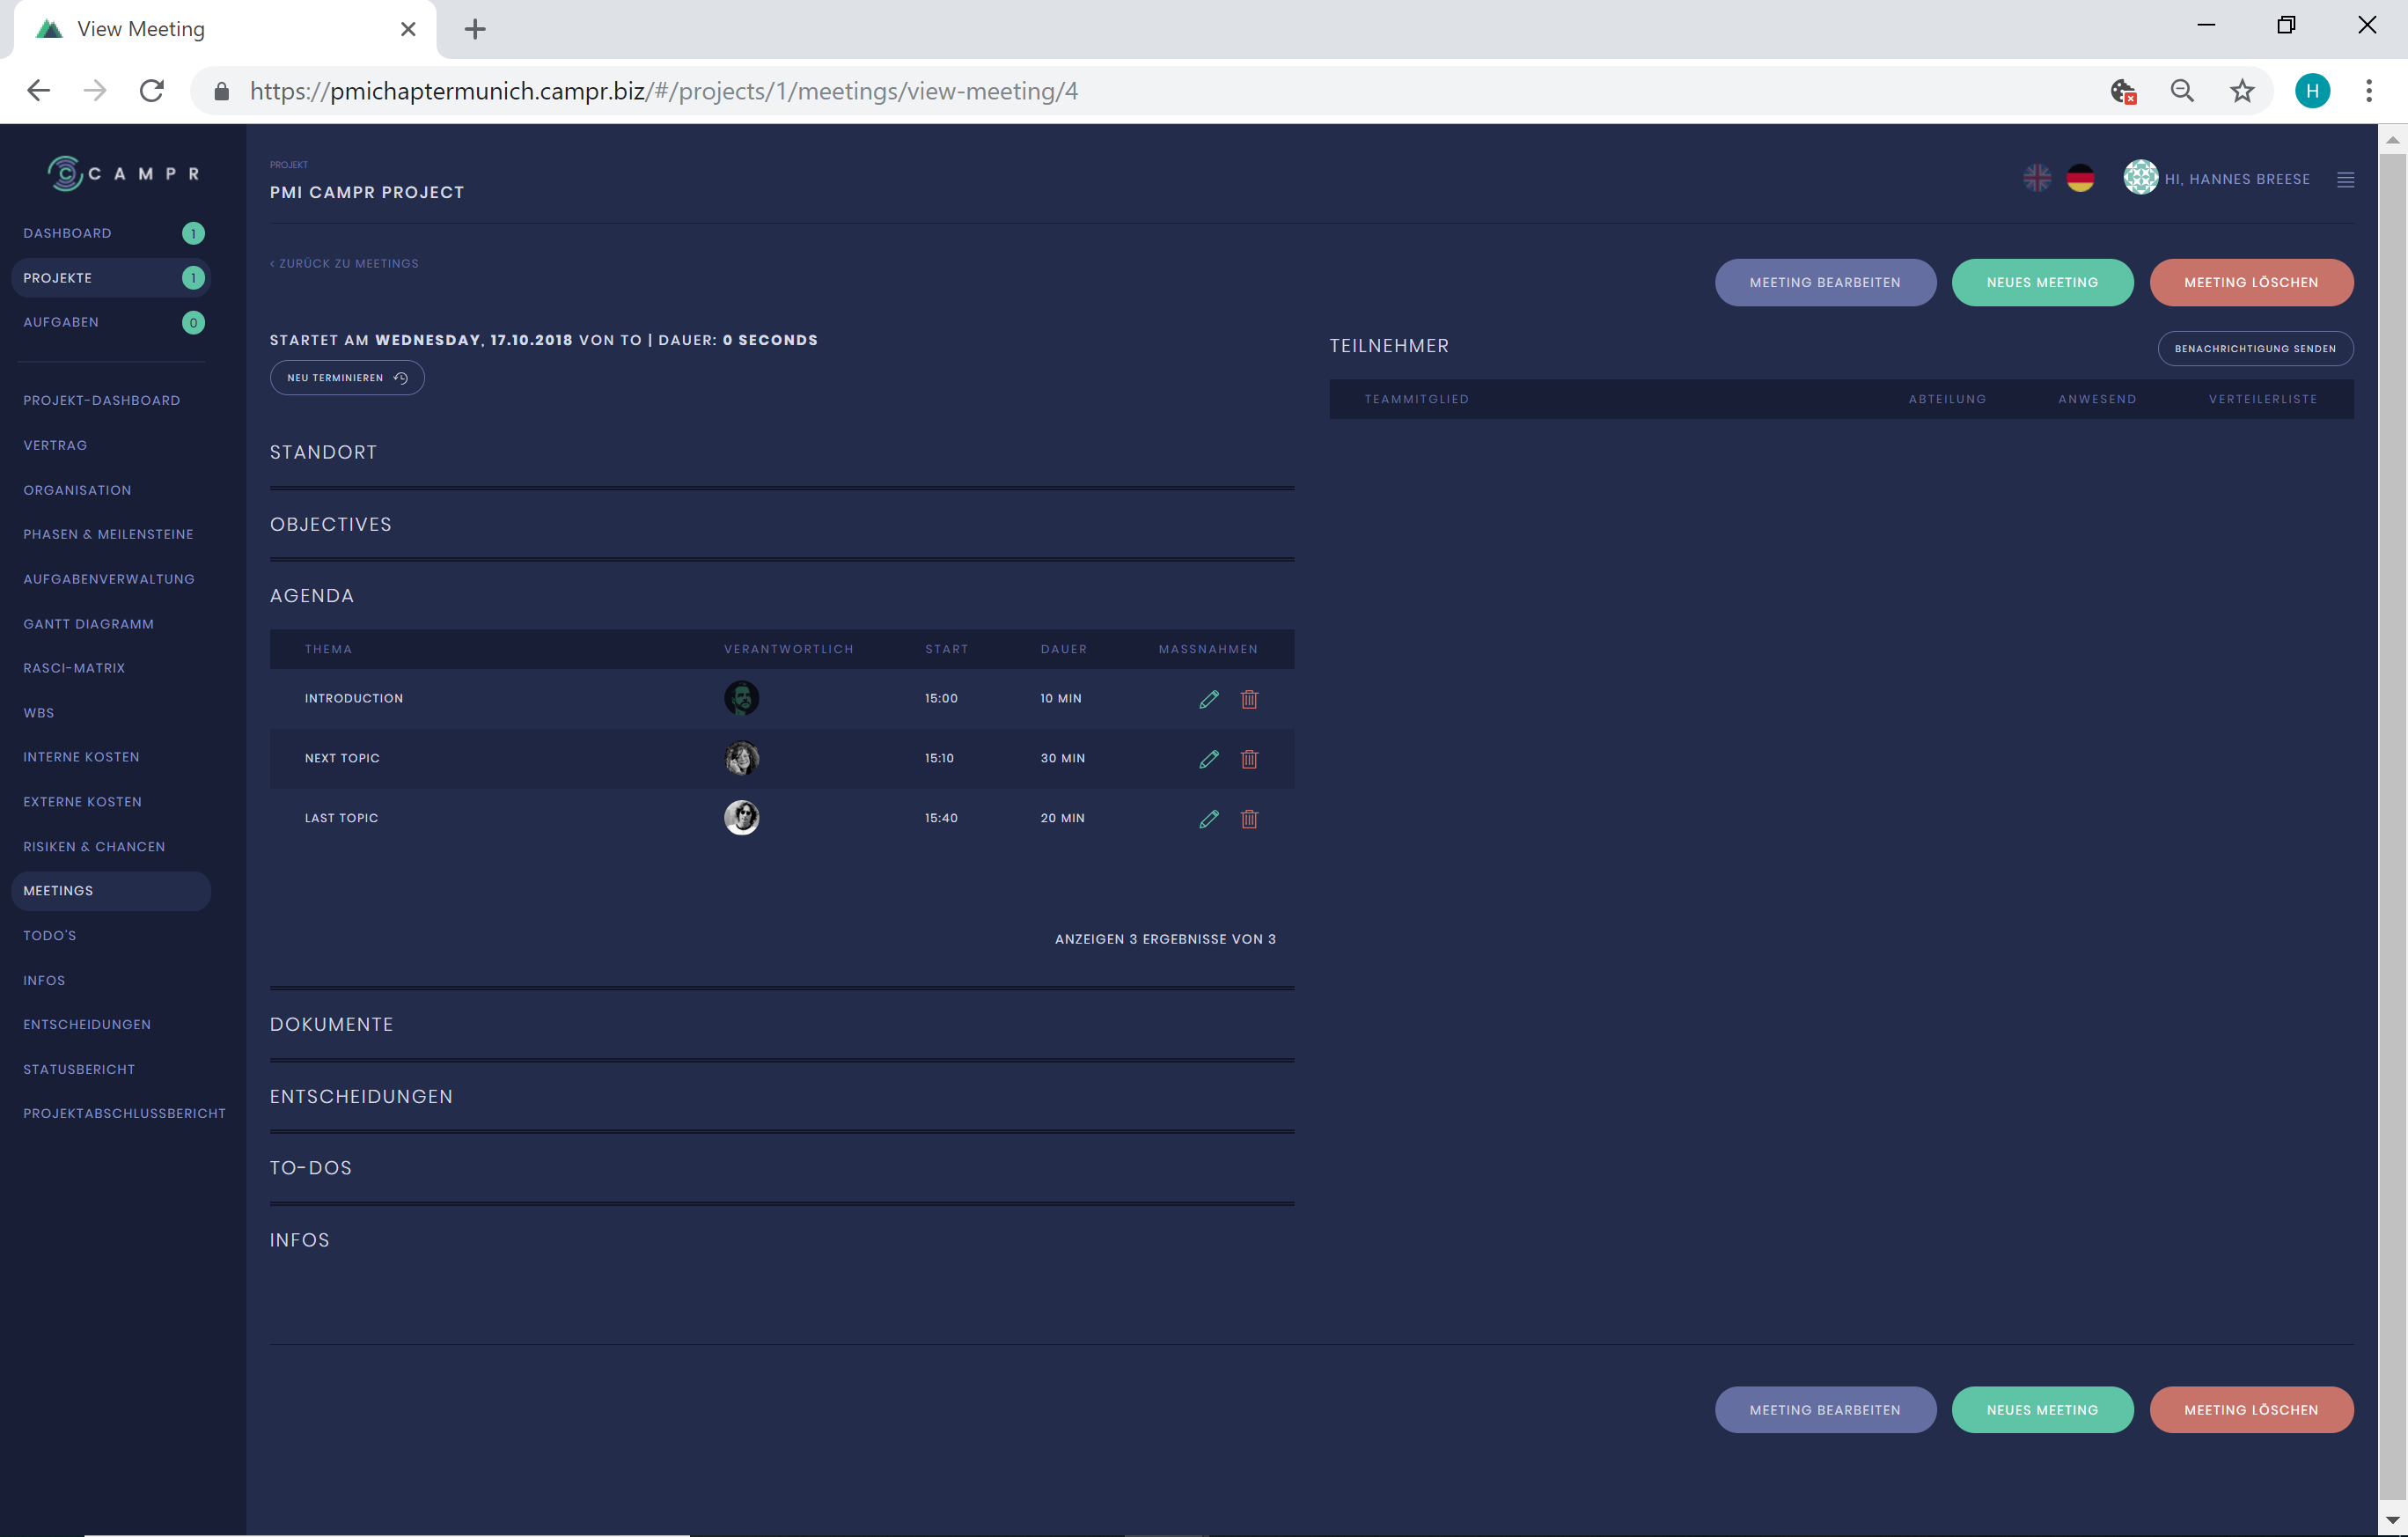Viewport: 2408px width, 1537px height.
Task: Click page scrollbar down arrow
Action: click(x=2391, y=1520)
